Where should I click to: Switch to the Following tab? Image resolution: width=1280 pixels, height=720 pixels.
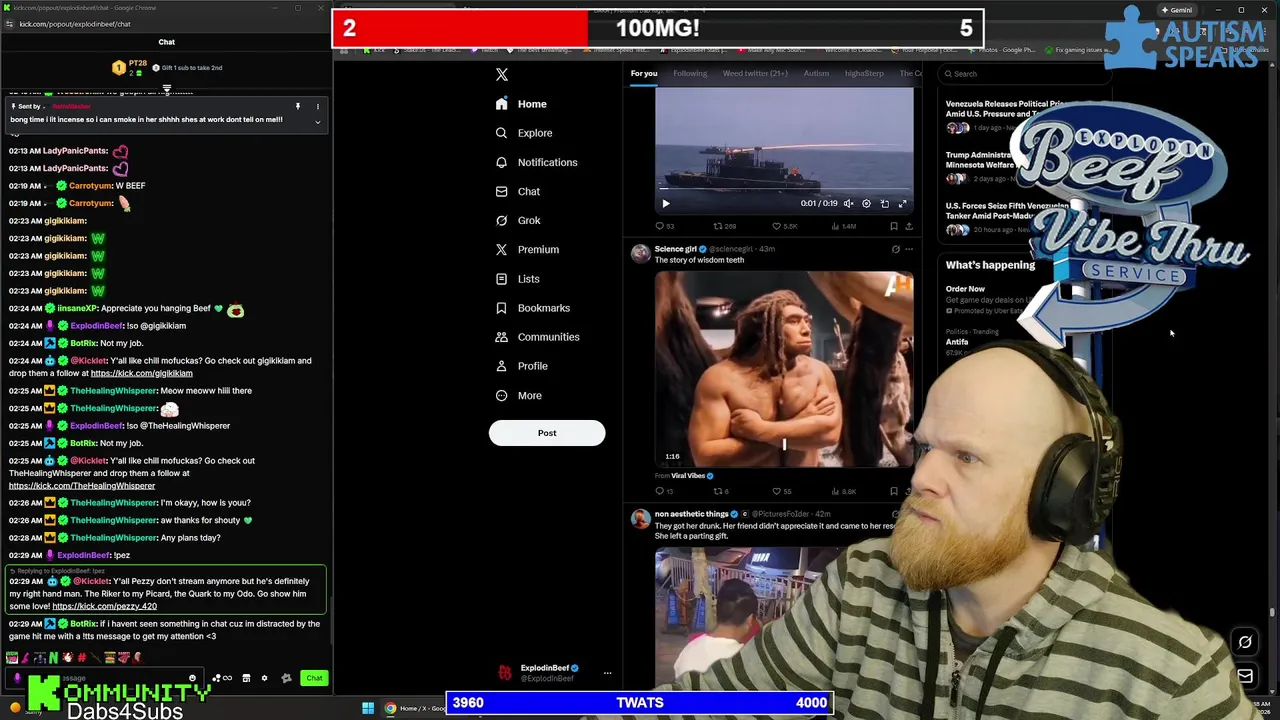690,73
